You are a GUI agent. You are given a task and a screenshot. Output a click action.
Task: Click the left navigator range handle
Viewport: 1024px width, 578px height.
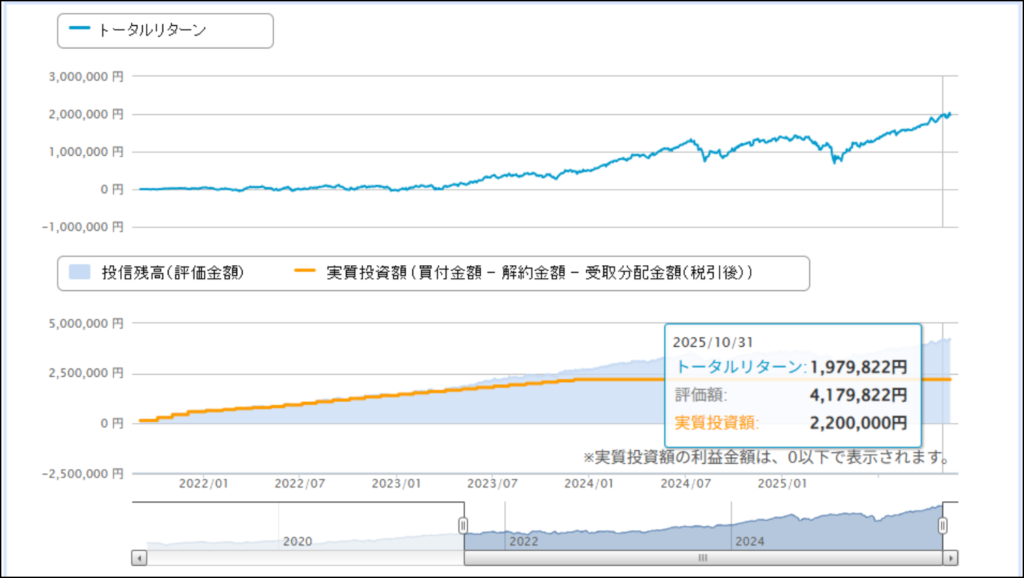[463, 525]
